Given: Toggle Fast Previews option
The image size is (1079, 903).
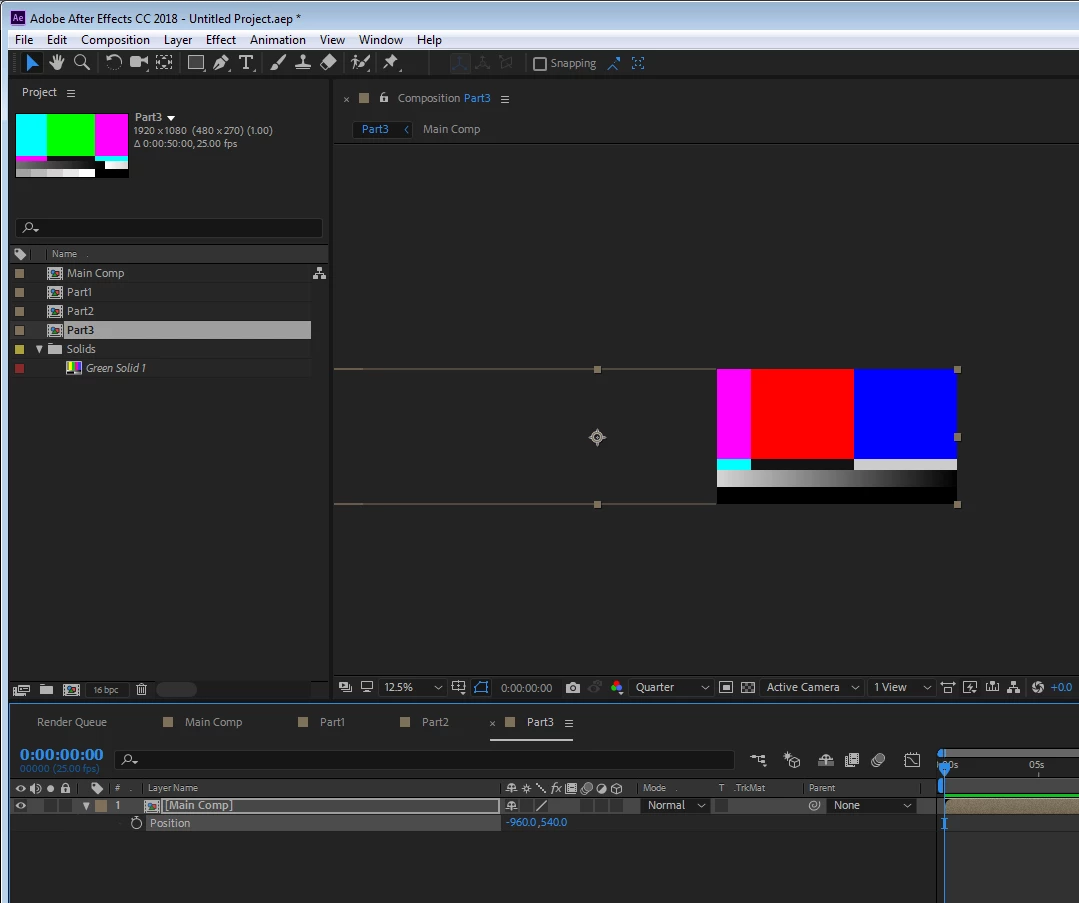Looking at the screenshot, I should pos(970,688).
